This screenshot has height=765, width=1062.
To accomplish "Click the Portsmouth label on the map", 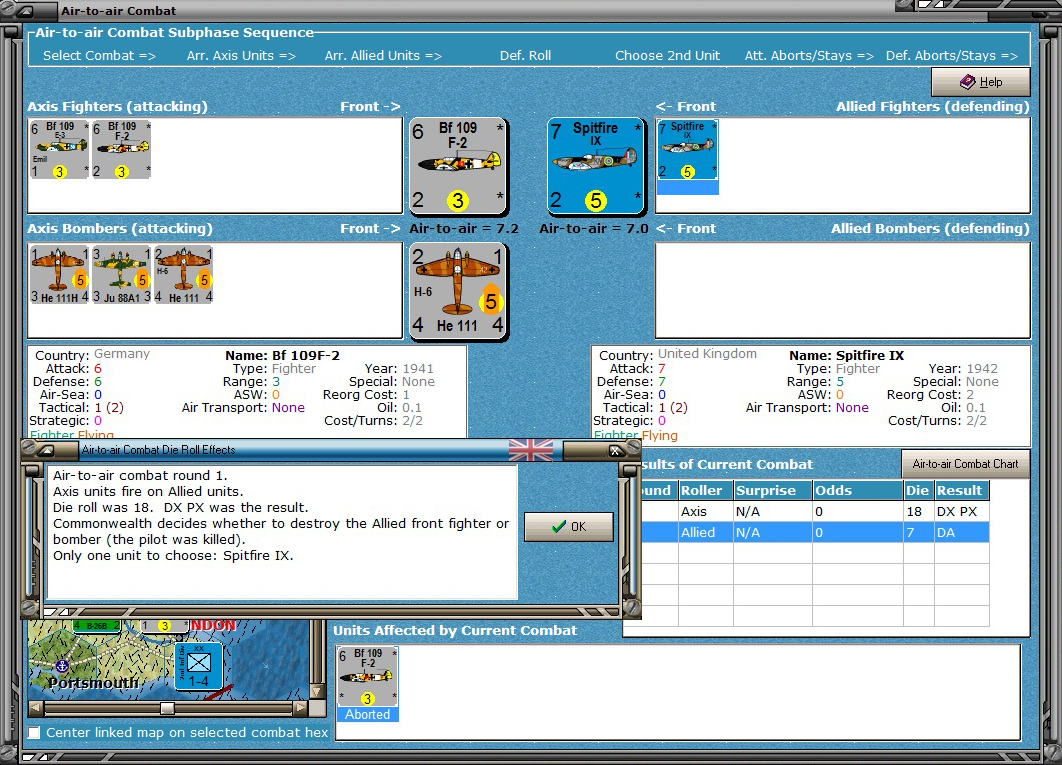I will (x=94, y=682).
